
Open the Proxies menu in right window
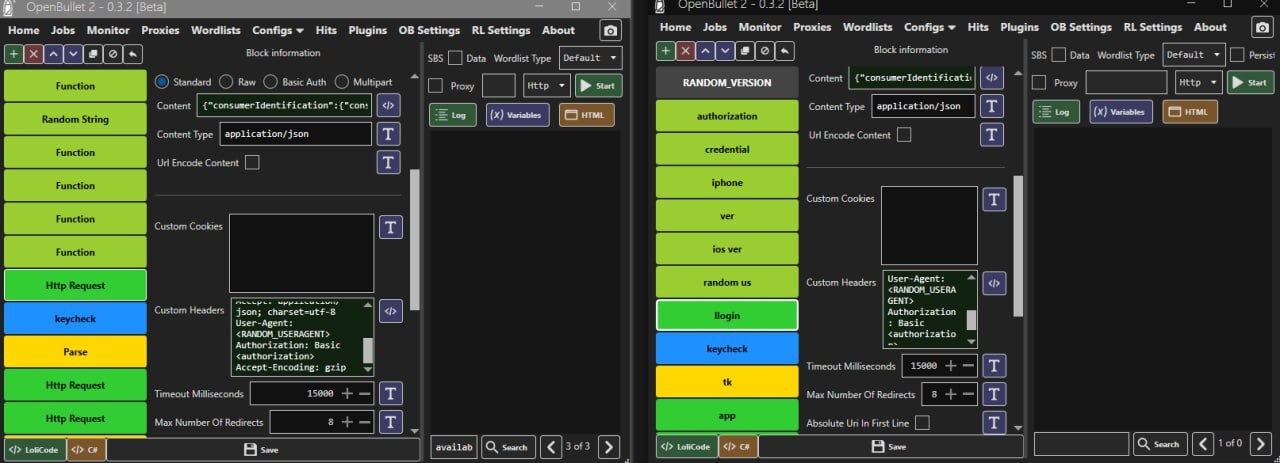click(810, 27)
